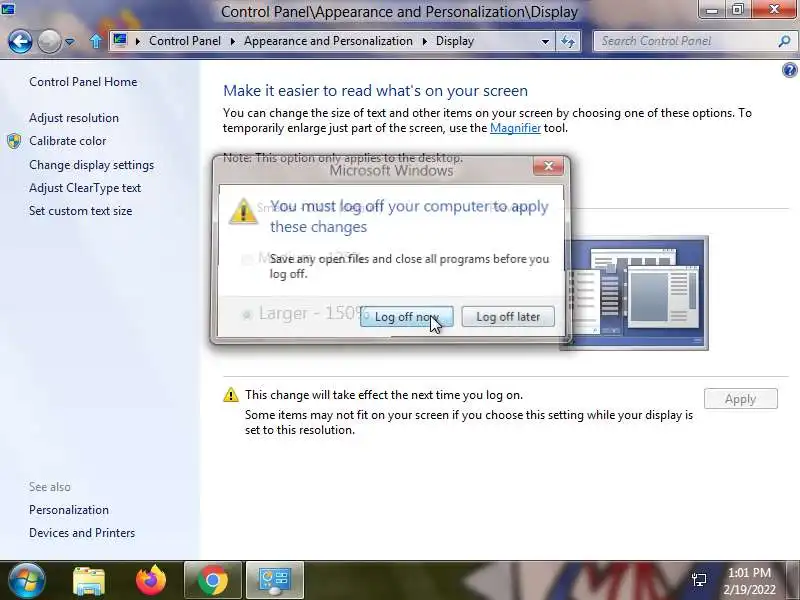This screenshot has height=600, width=800.
Task: Maximize the Control Panel window
Action: click(738, 10)
